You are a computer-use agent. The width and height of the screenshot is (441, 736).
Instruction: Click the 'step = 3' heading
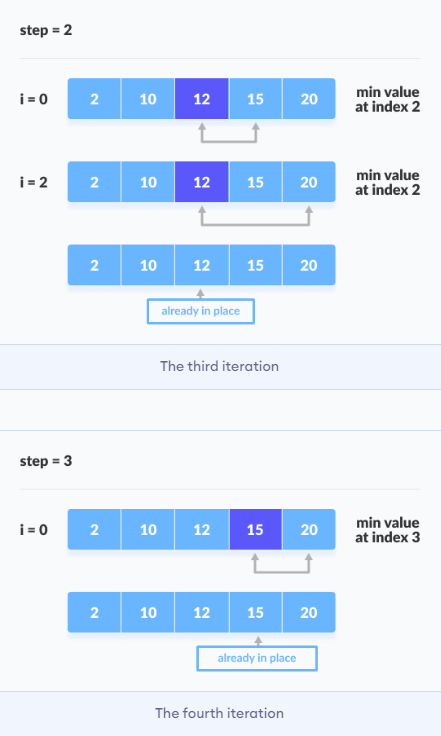(x=46, y=461)
